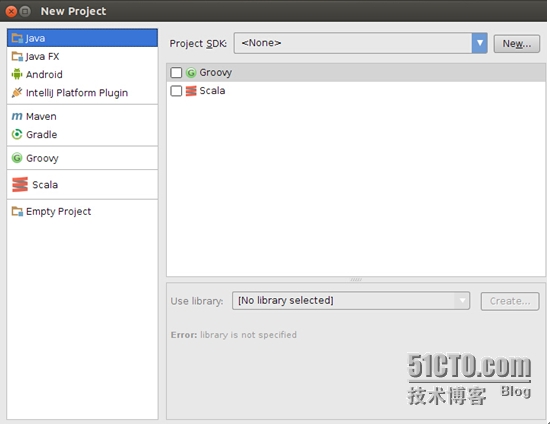Click the IntelliJ Platform Plugin plug icon
The image size is (550, 424).
coord(17,93)
